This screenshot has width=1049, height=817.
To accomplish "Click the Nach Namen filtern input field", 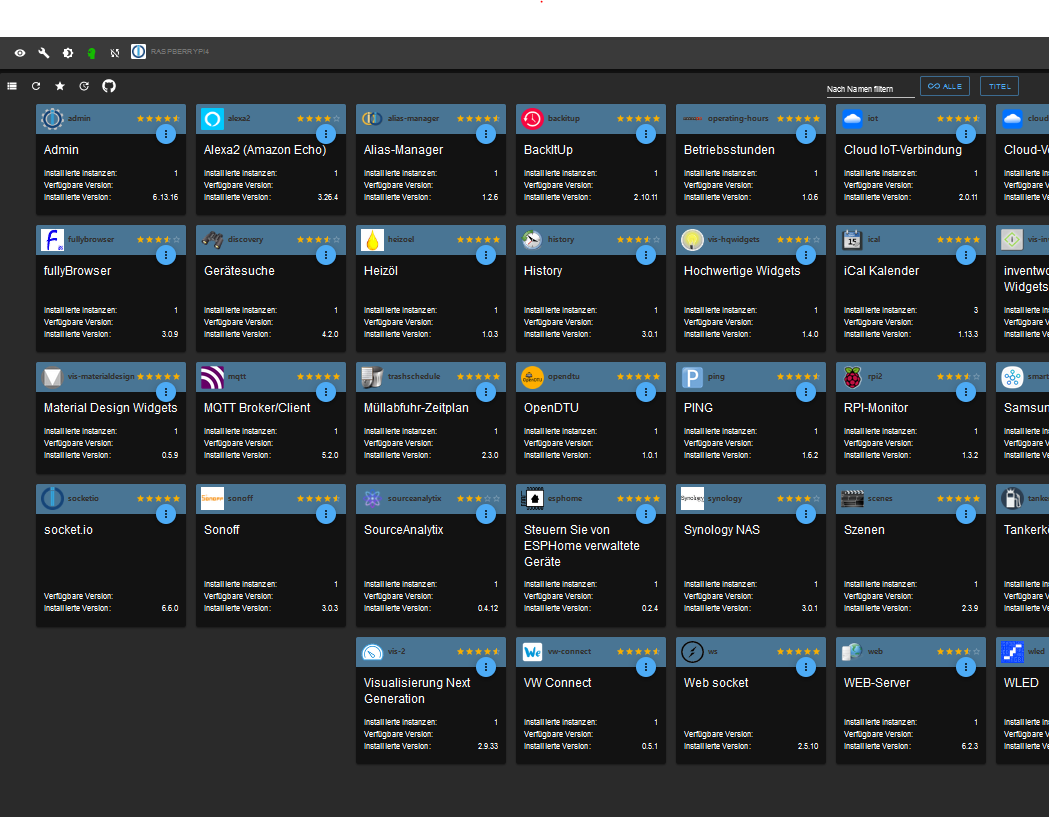I will point(870,89).
